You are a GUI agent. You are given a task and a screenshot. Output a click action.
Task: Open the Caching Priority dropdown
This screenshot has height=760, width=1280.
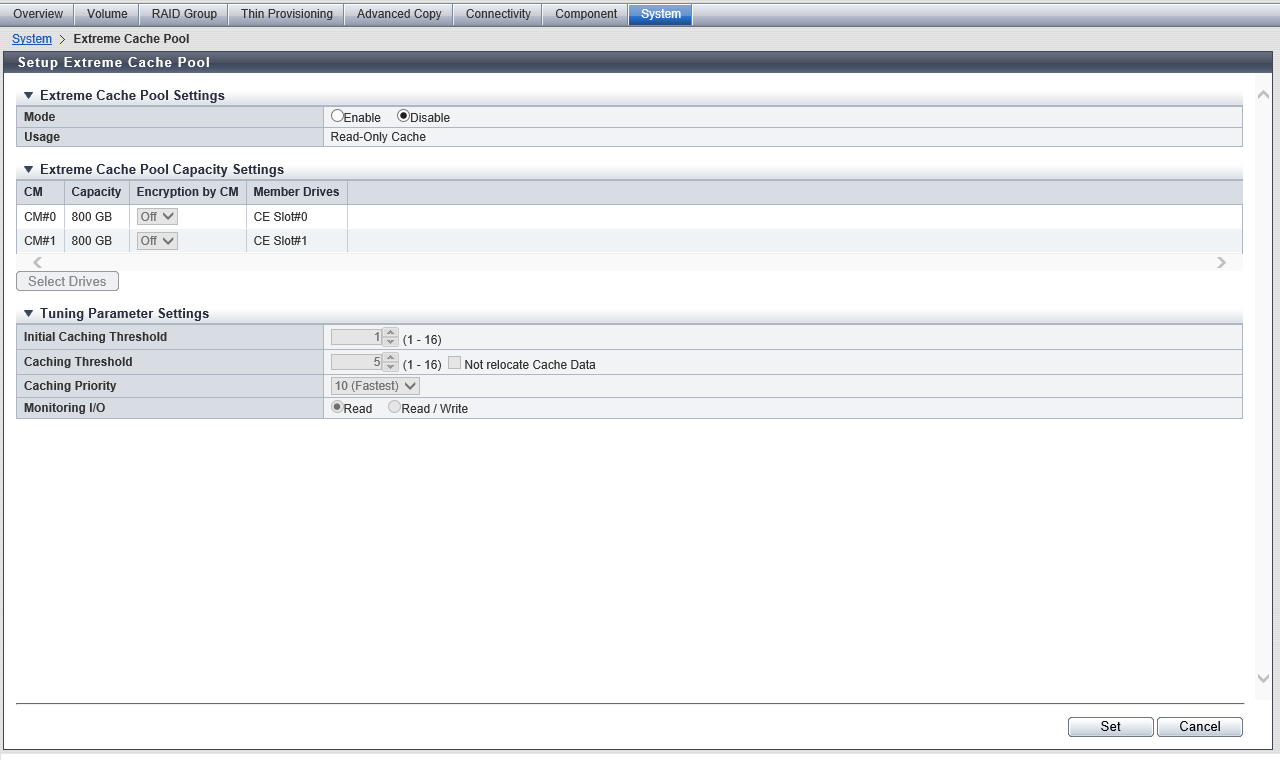tap(376, 386)
